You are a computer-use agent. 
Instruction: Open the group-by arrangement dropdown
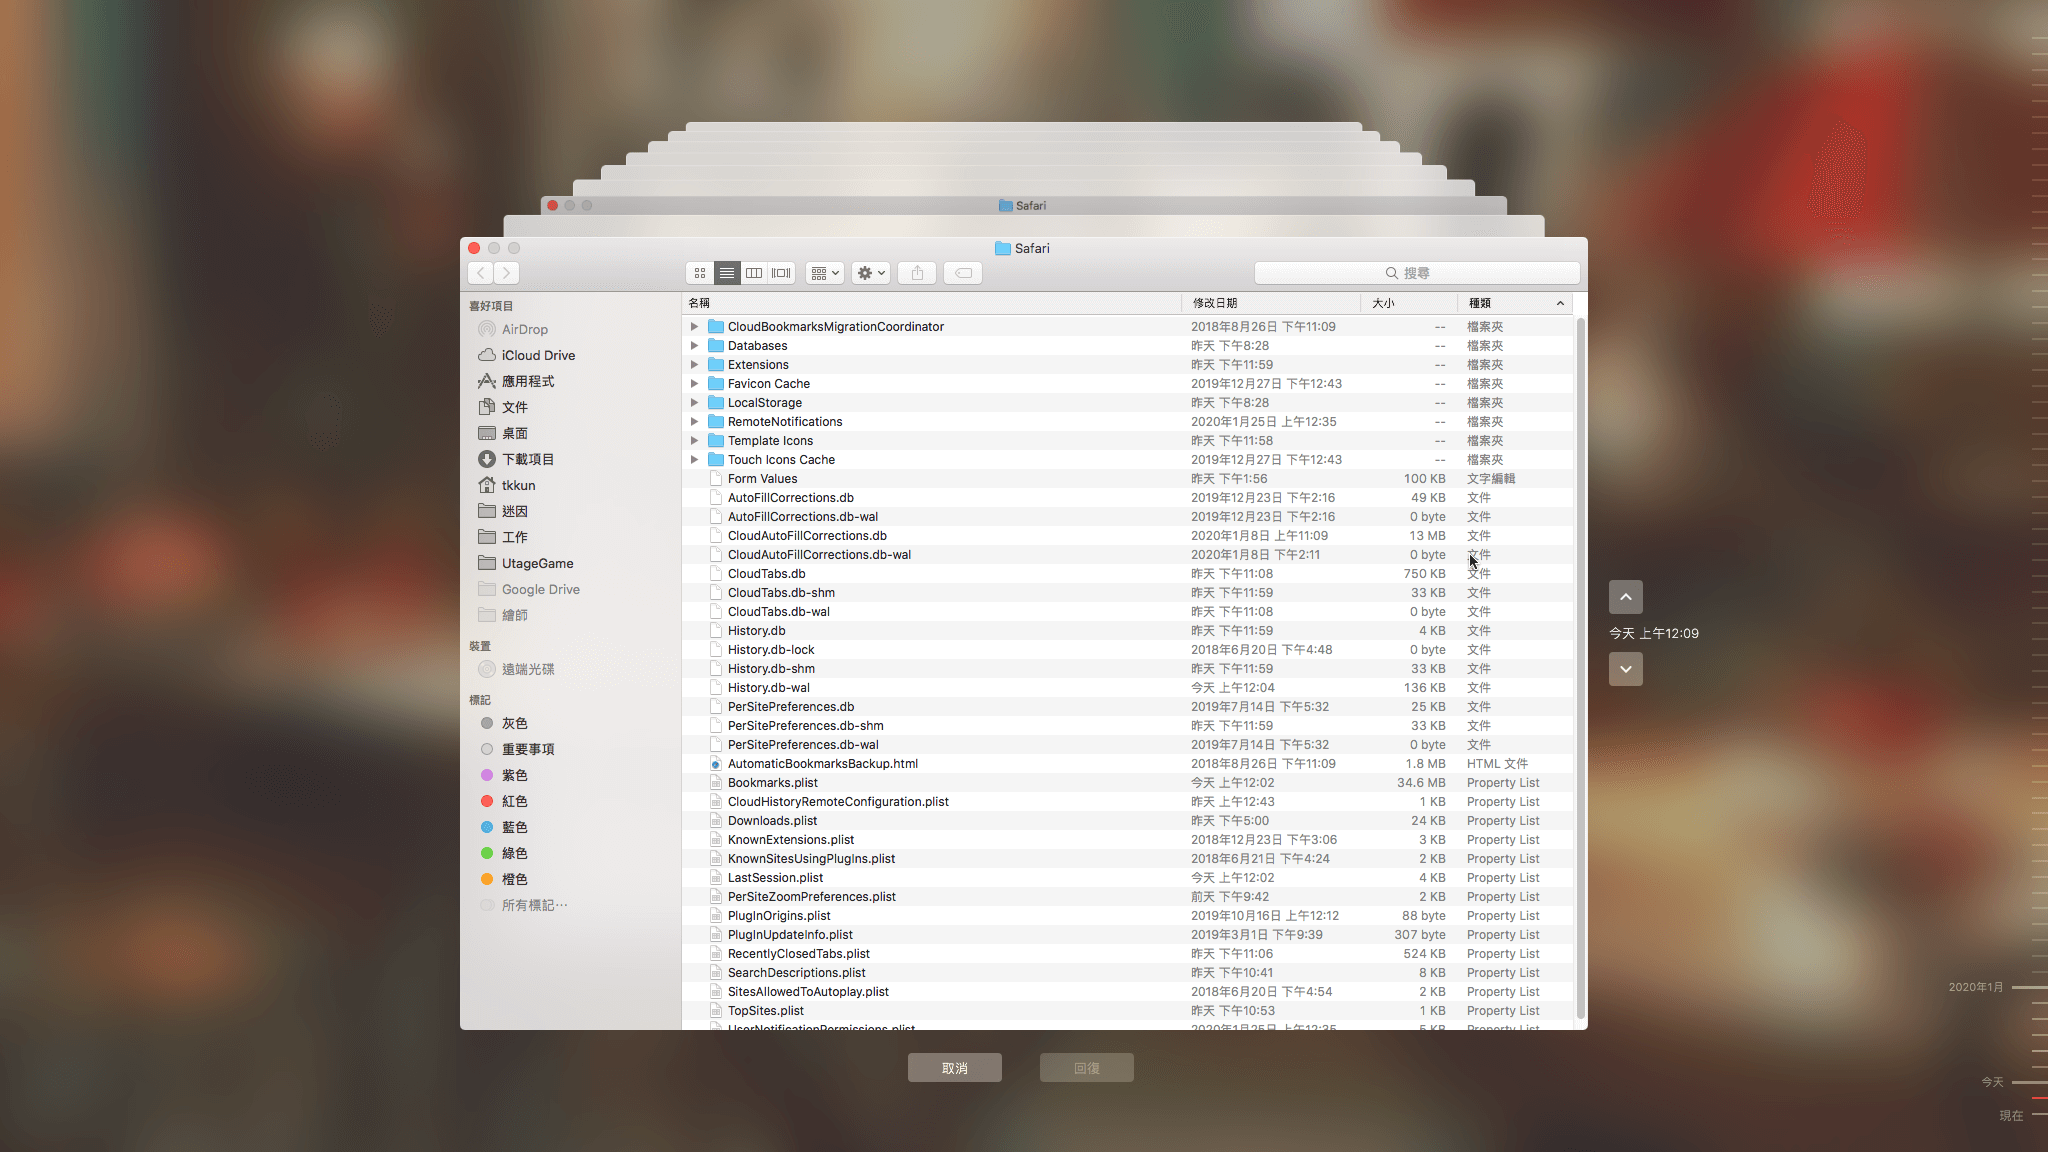(825, 273)
